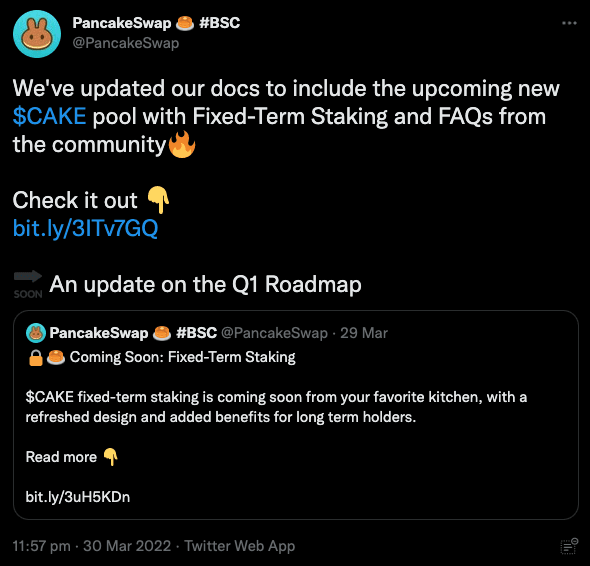Viewport: 590px width, 566px height.
Task: Click the PancakeSwap bunny profile avatar
Action: [x=37, y=34]
